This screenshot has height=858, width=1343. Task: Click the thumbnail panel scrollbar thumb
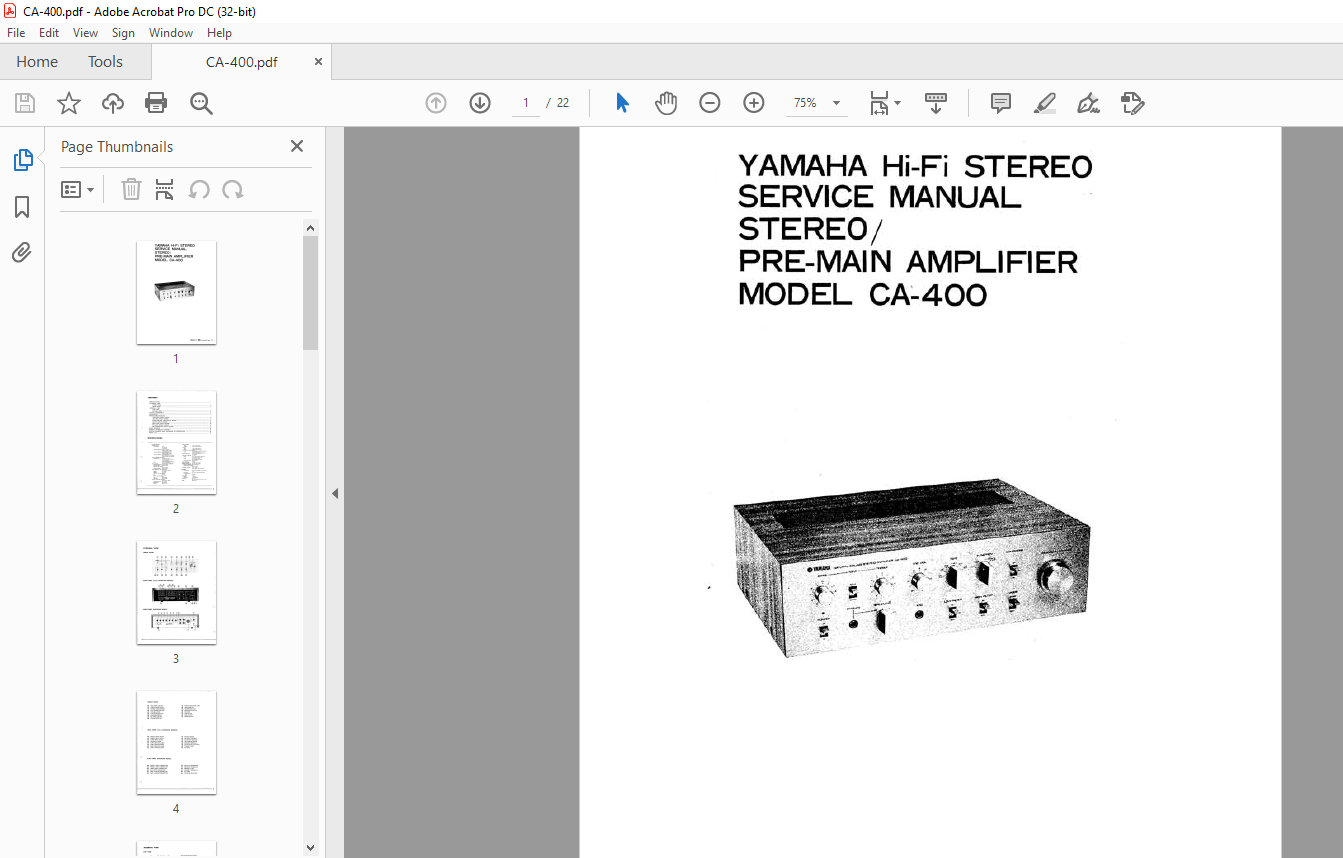(310, 293)
